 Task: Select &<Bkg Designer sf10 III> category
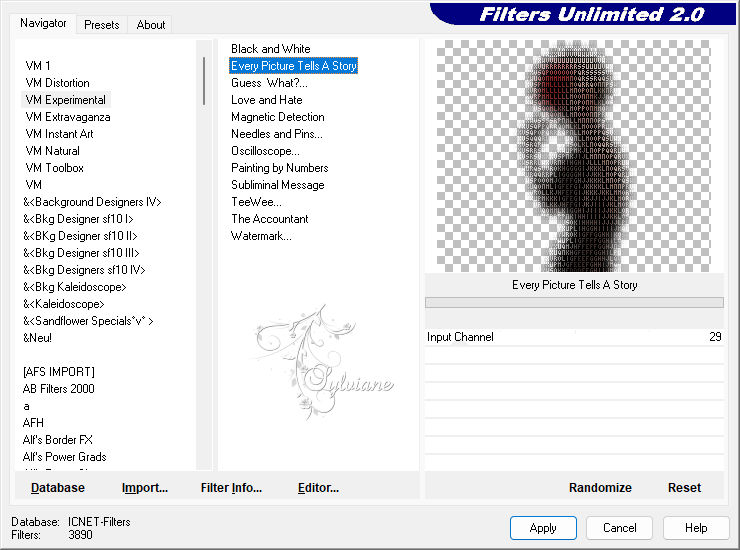coord(81,253)
